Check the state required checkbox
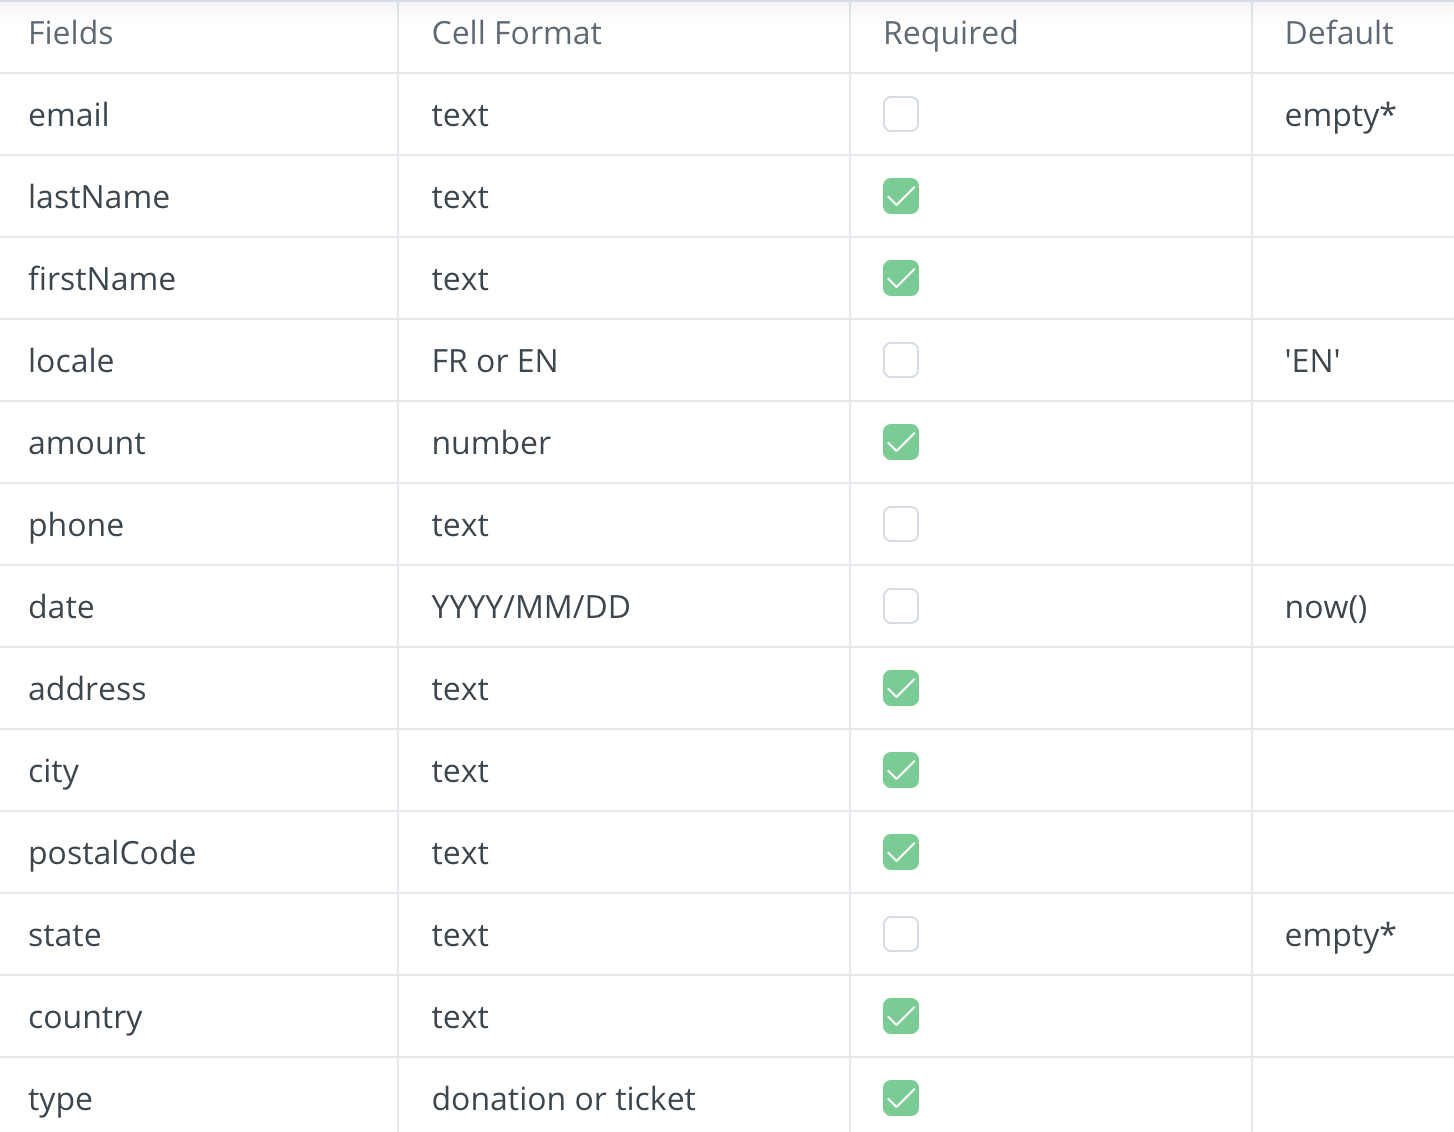The height and width of the screenshot is (1132, 1454). (900, 935)
